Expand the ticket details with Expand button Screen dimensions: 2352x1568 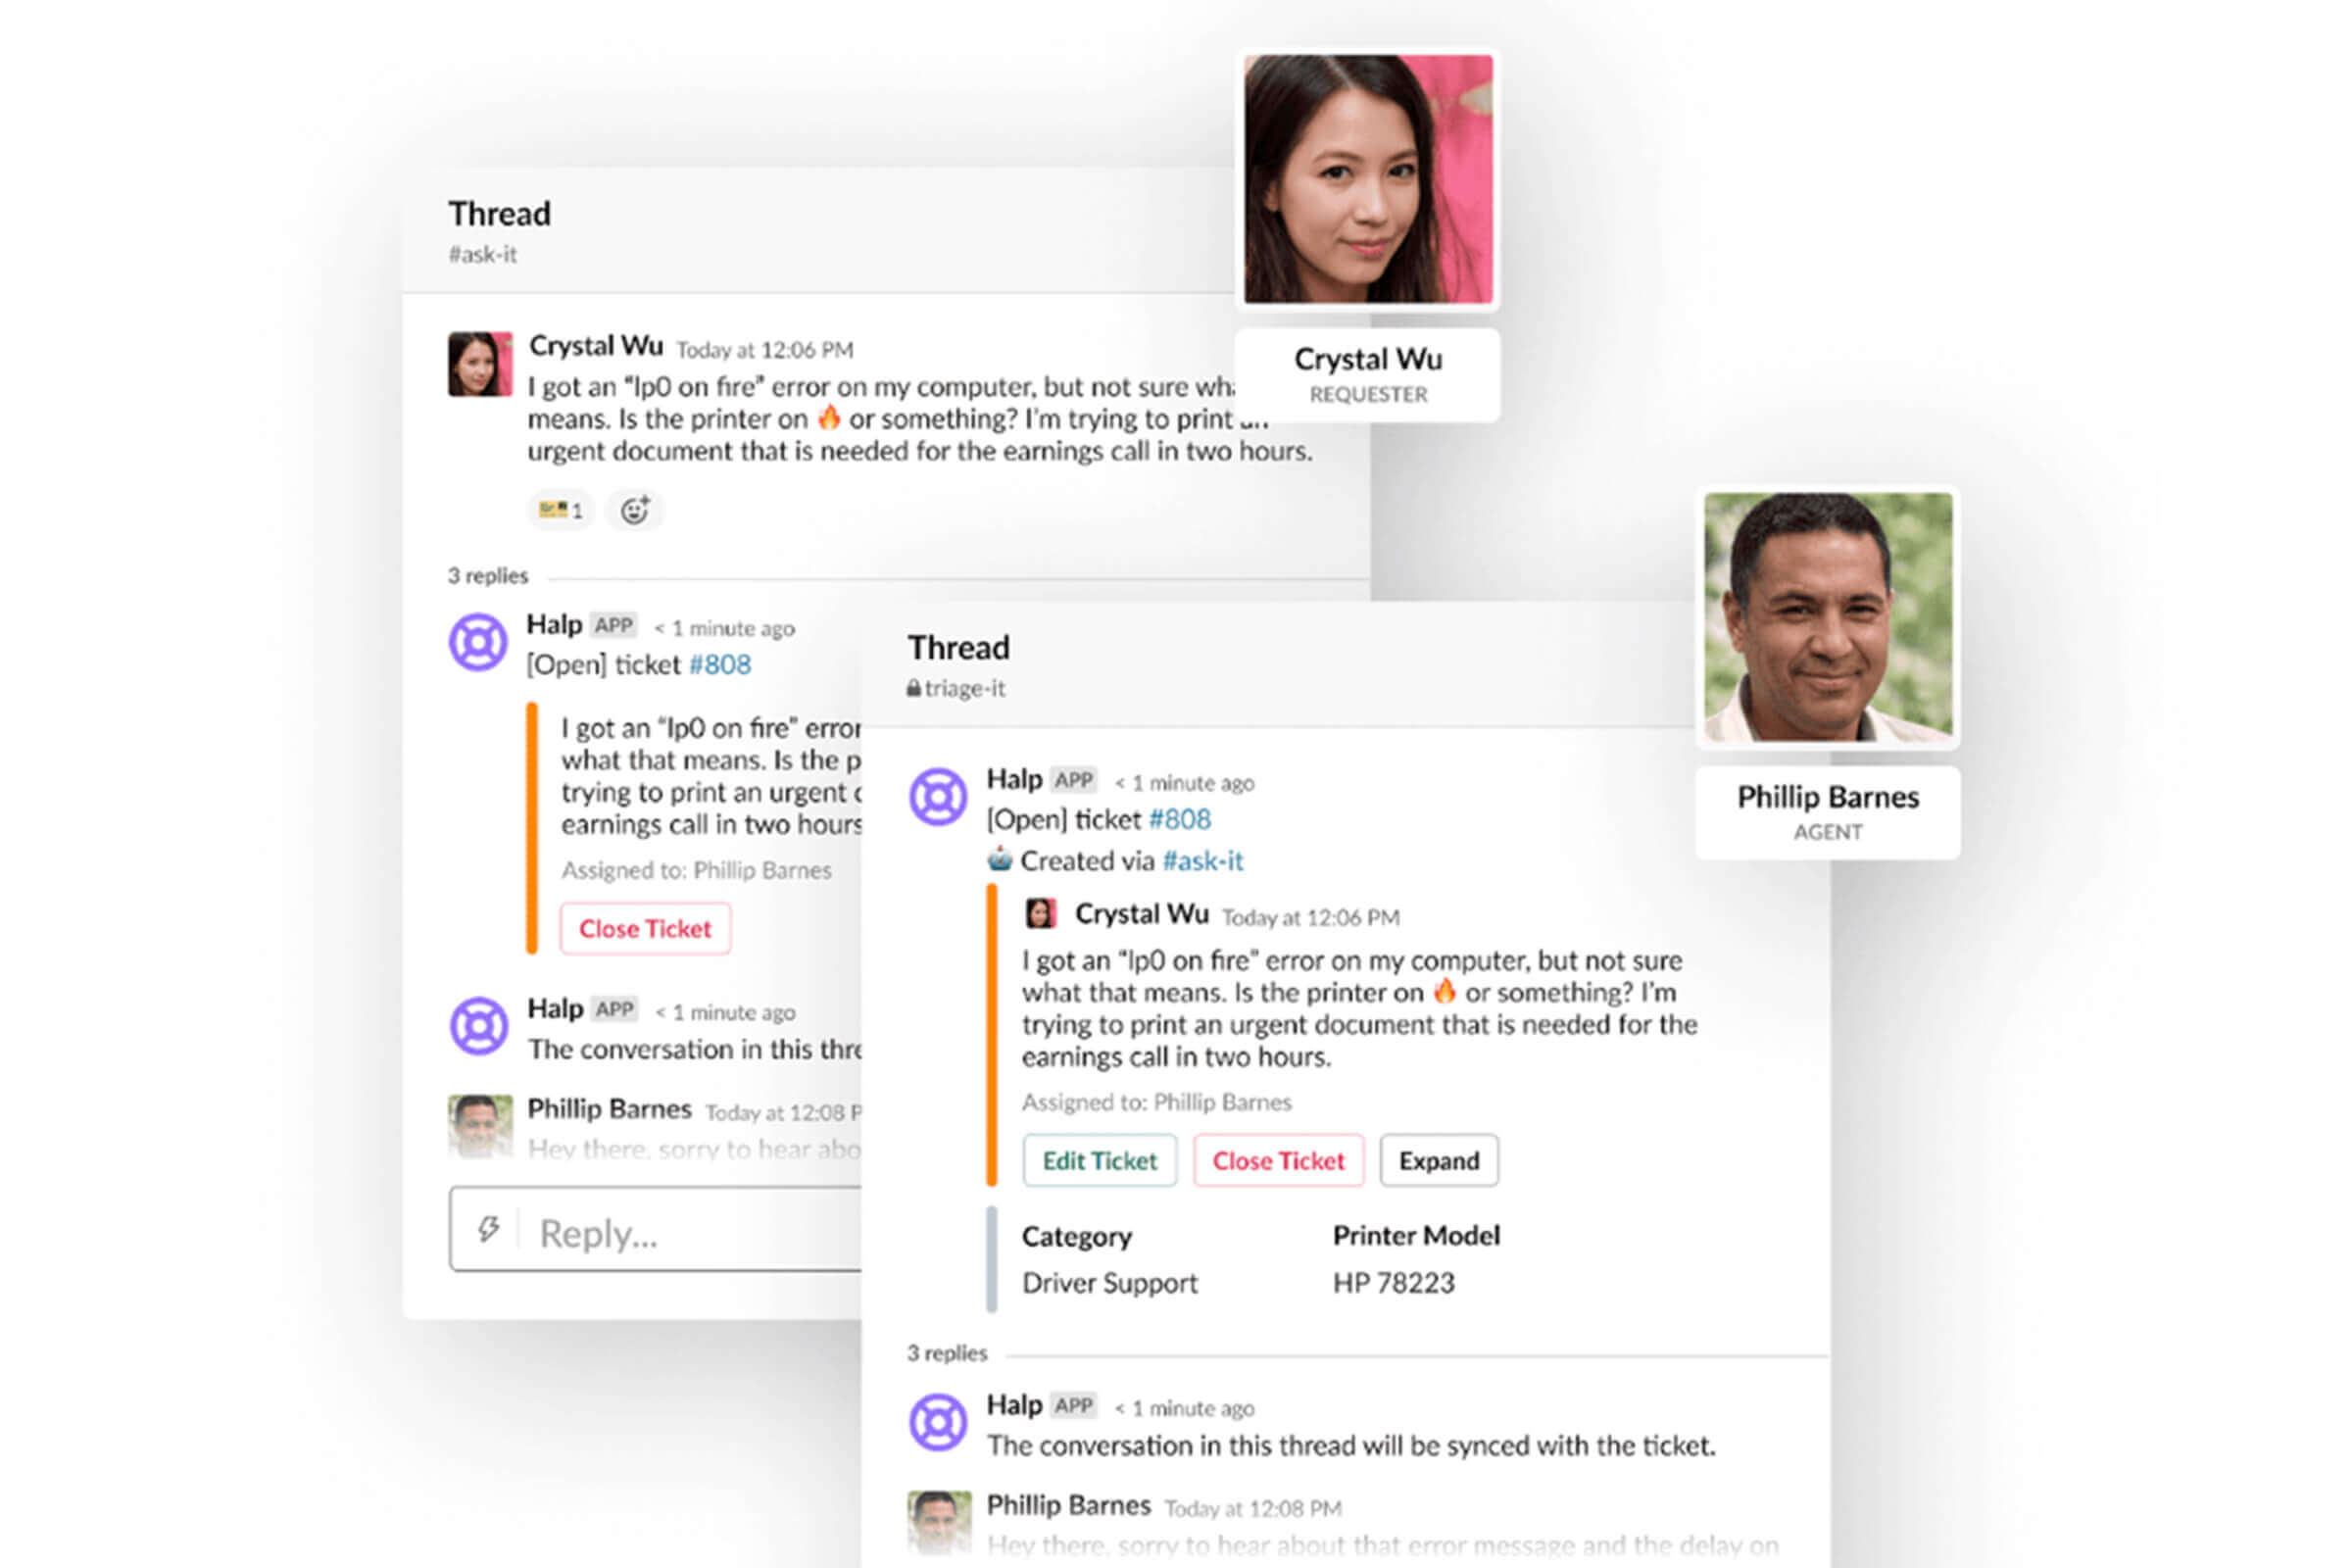(x=1439, y=1160)
